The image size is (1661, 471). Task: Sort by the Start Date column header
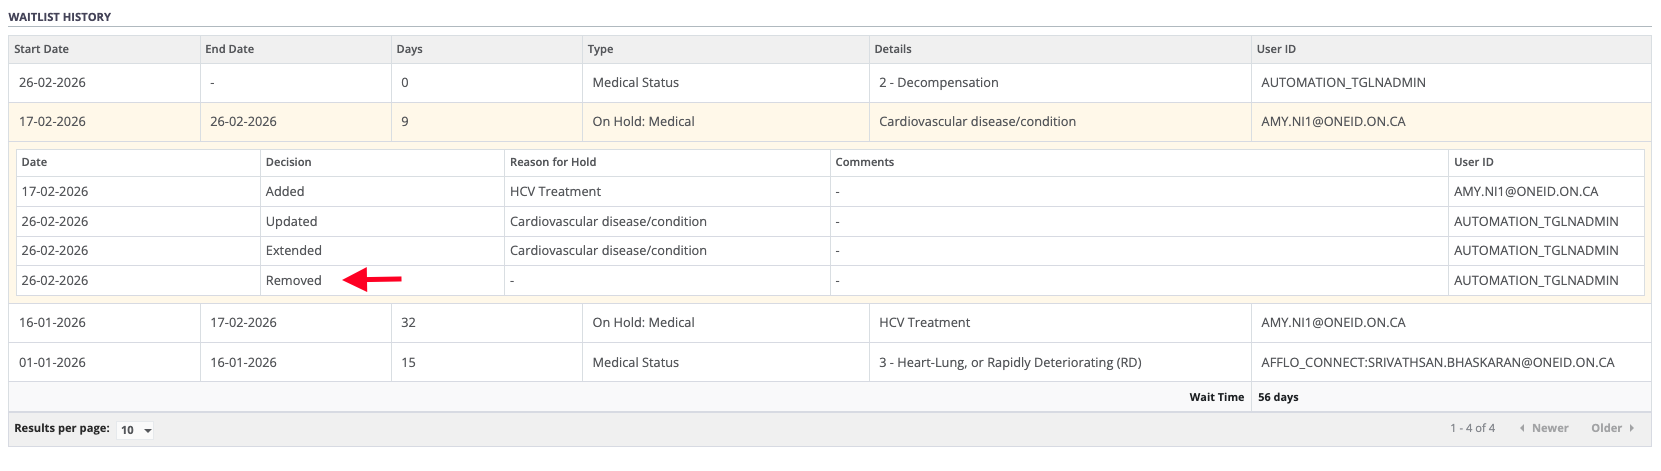coord(41,49)
